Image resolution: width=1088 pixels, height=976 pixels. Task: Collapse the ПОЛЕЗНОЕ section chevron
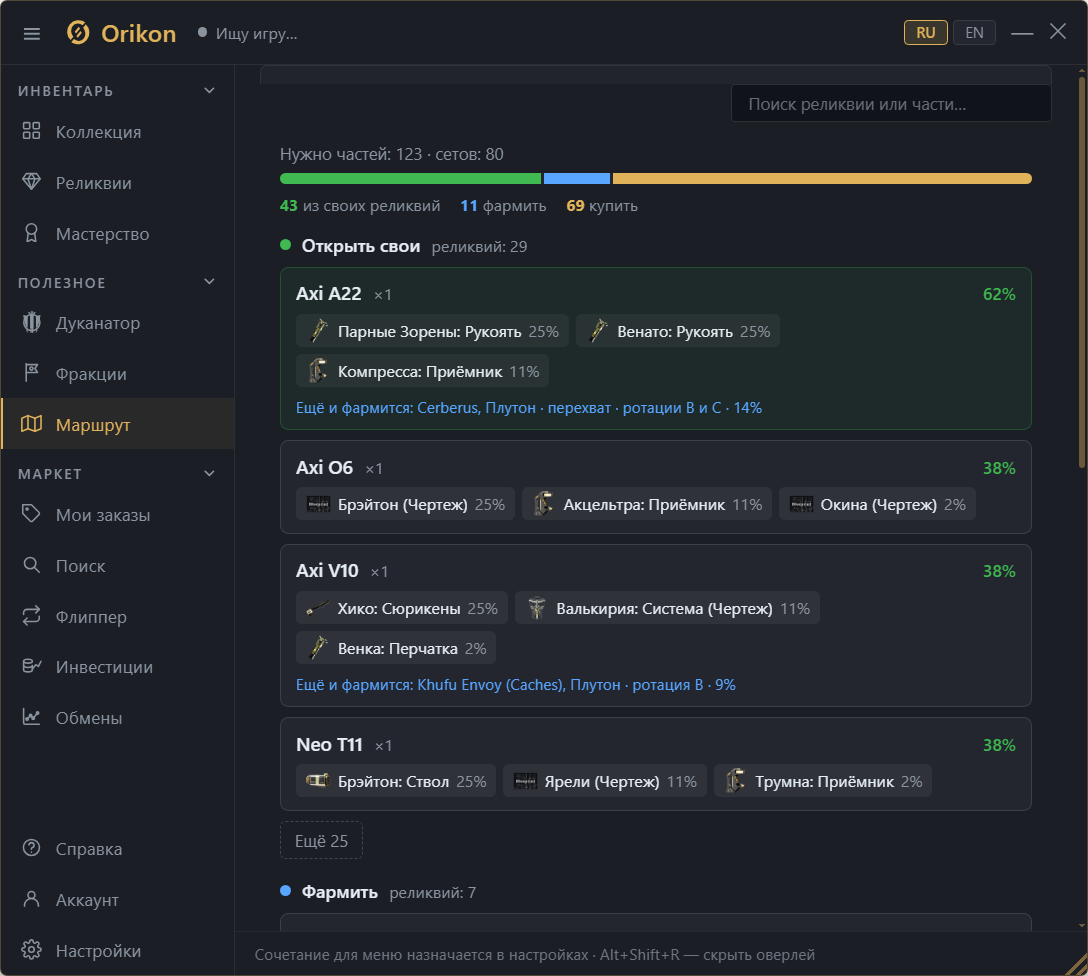tap(210, 282)
